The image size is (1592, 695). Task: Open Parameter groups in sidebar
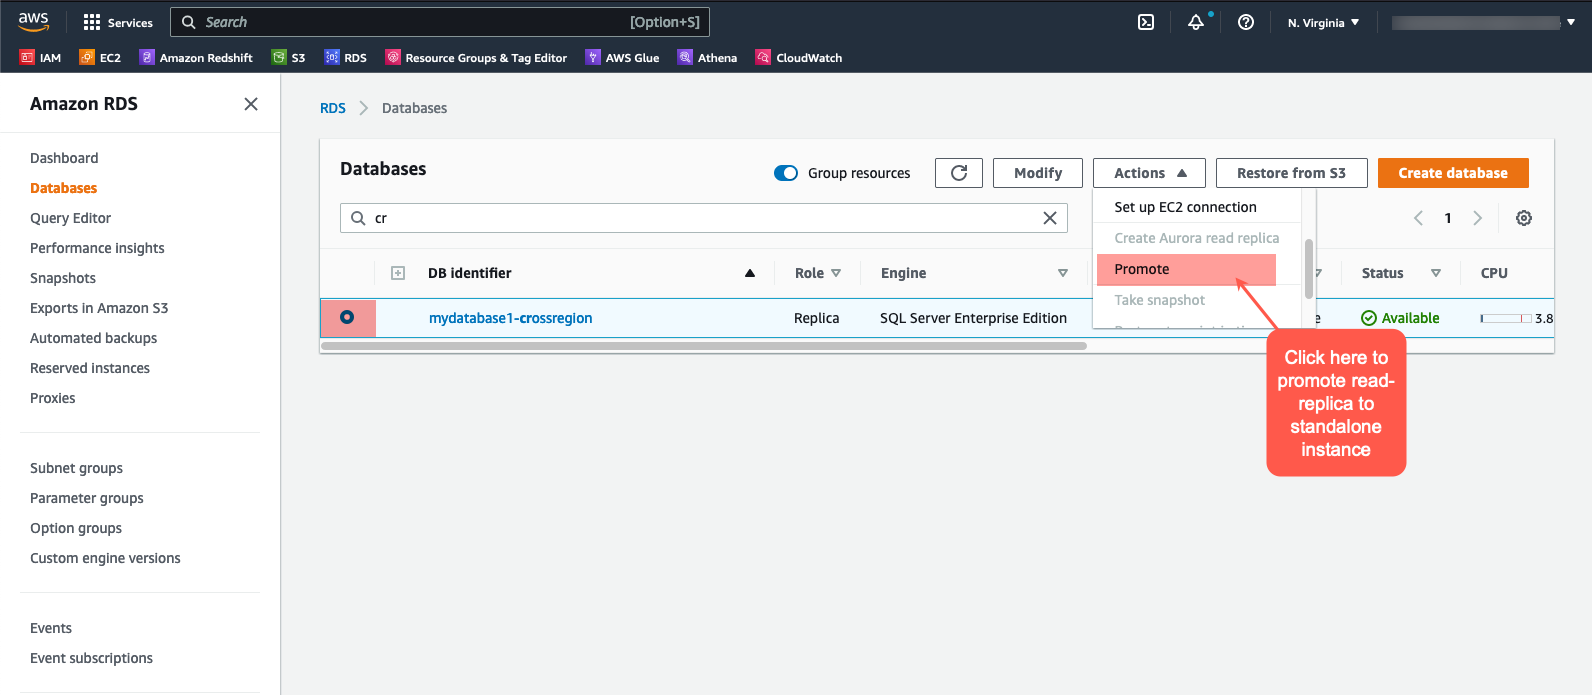[87, 498]
